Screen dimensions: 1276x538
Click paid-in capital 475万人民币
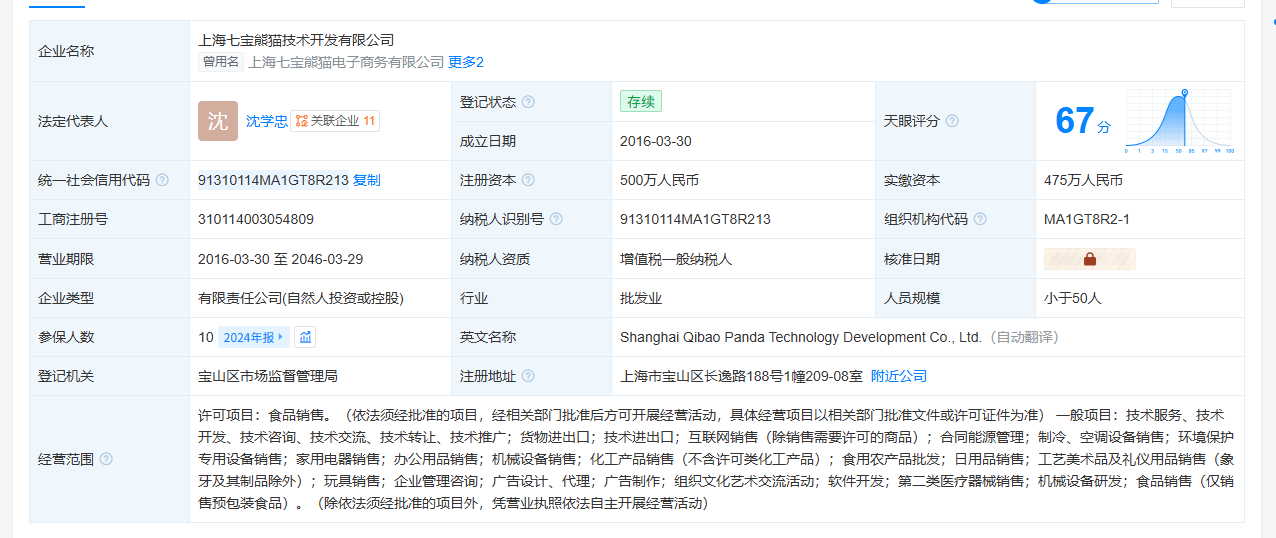click(x=1083, y=180)
